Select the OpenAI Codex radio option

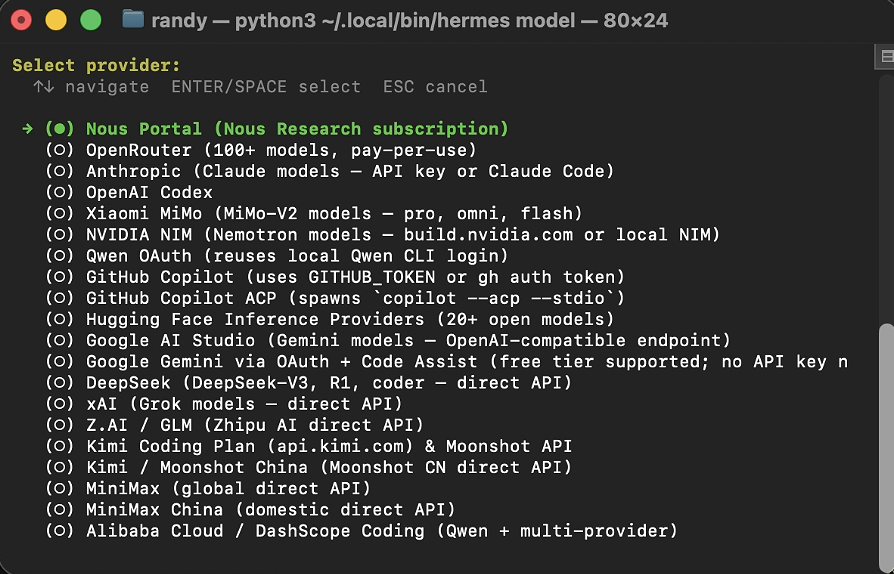click(x=60, y=192)
